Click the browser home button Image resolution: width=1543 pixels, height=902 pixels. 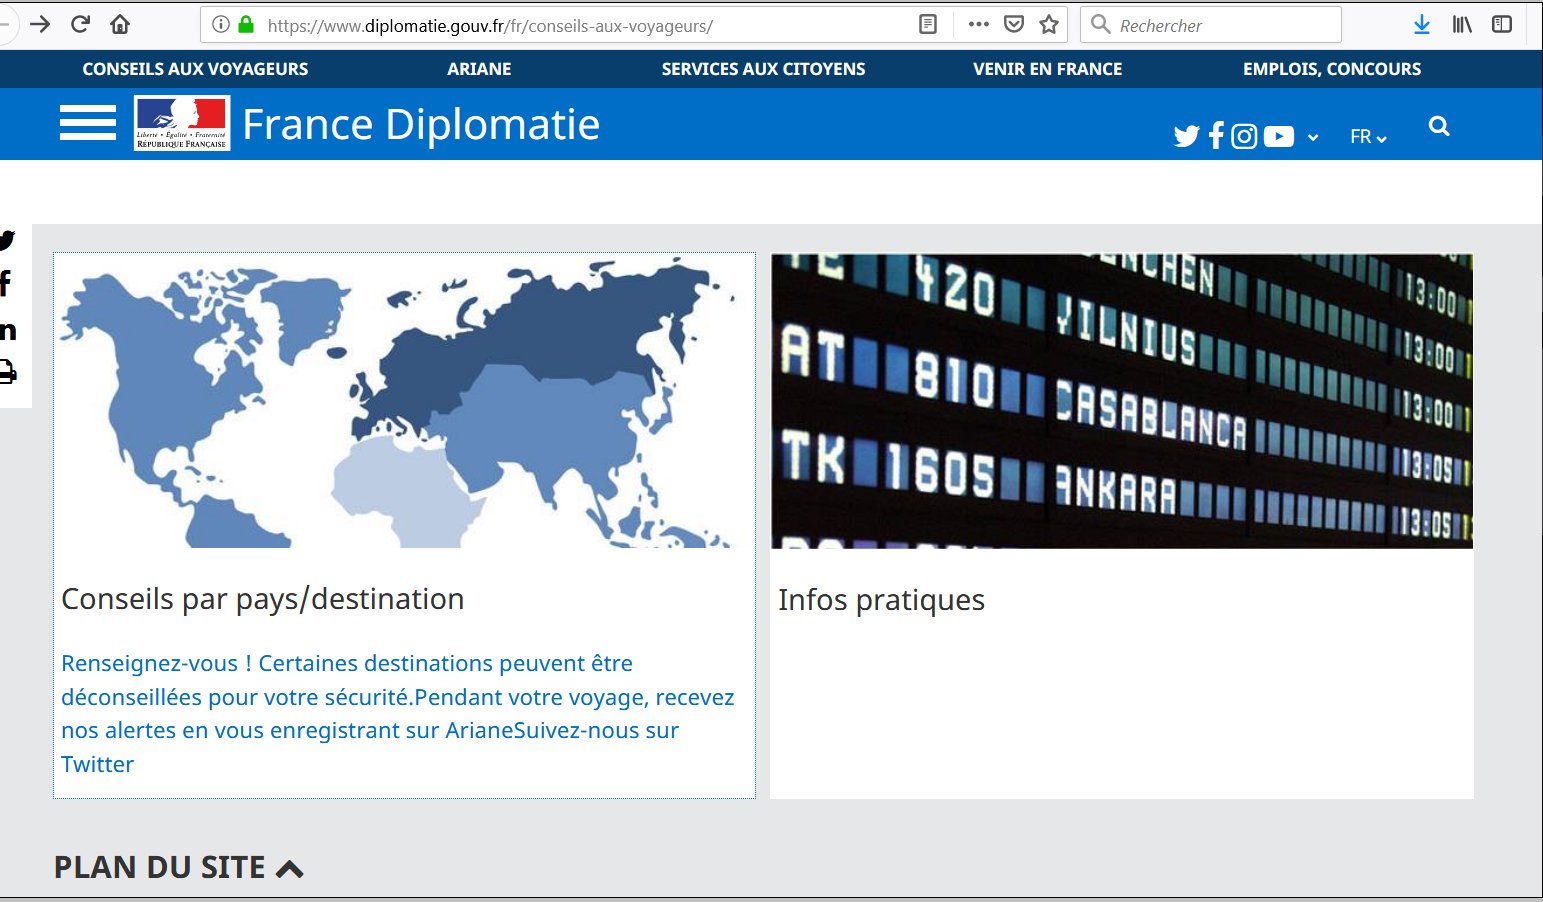[x=120, y=25]
